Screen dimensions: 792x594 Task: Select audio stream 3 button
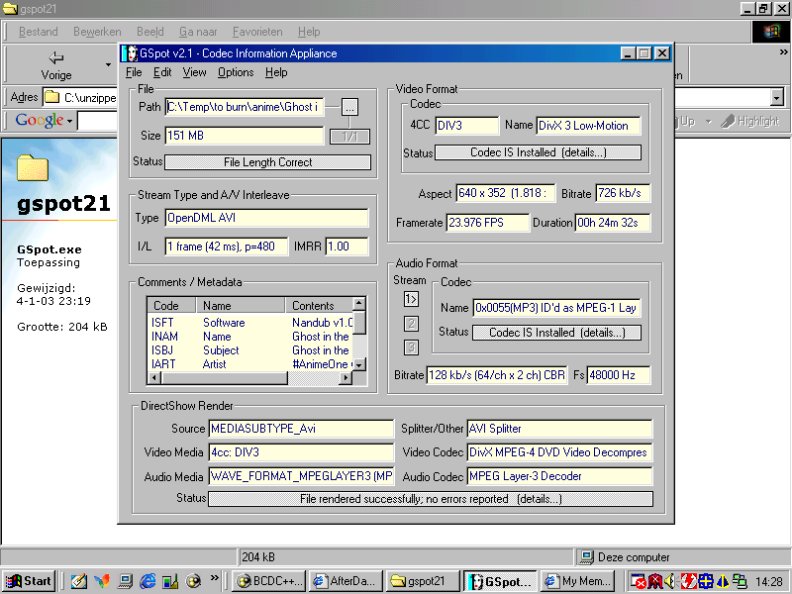coord(411,348)
